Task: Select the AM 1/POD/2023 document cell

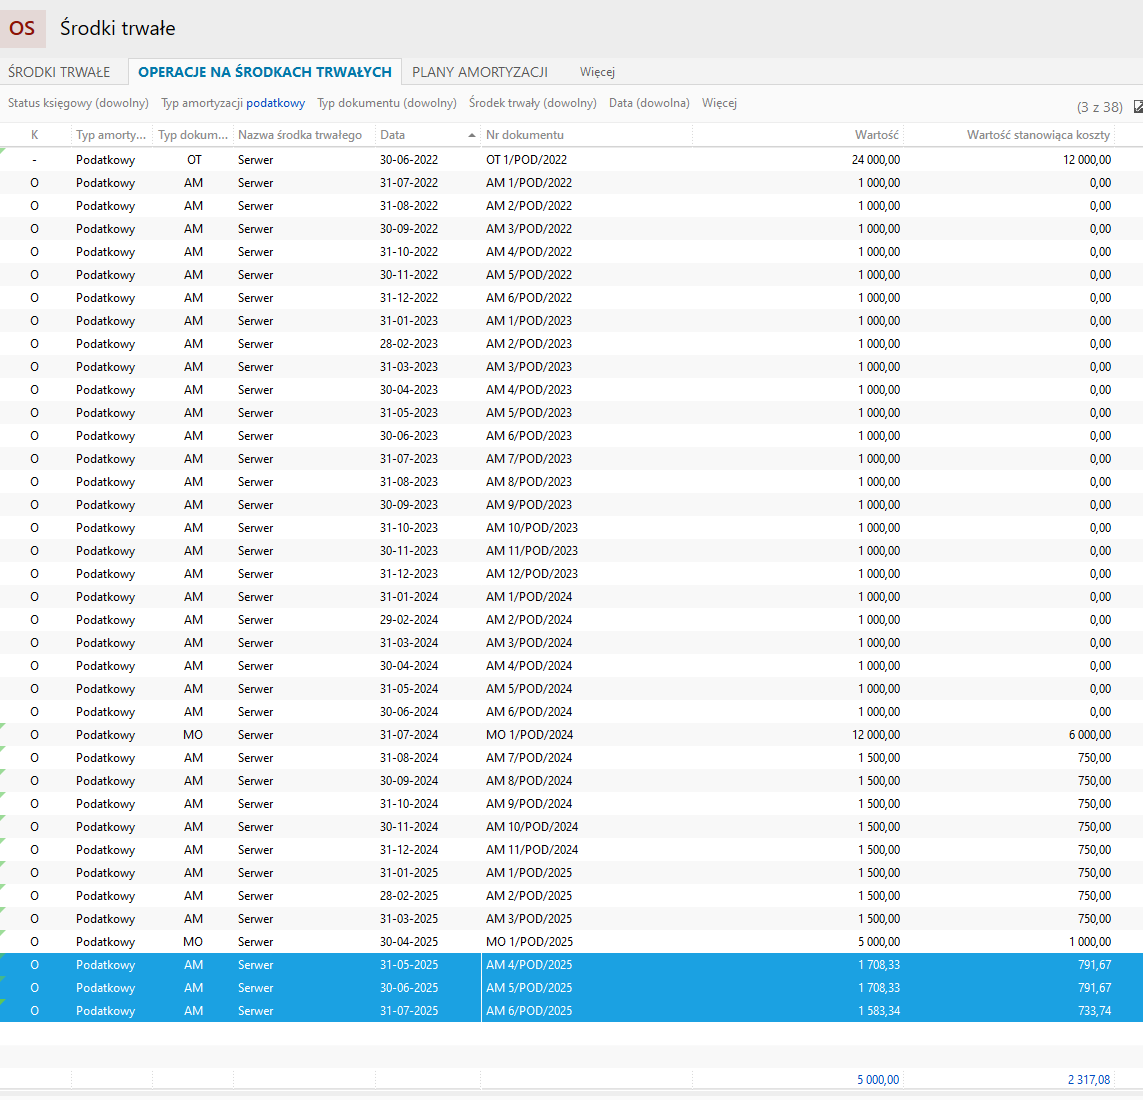Action: click(528, 321)
